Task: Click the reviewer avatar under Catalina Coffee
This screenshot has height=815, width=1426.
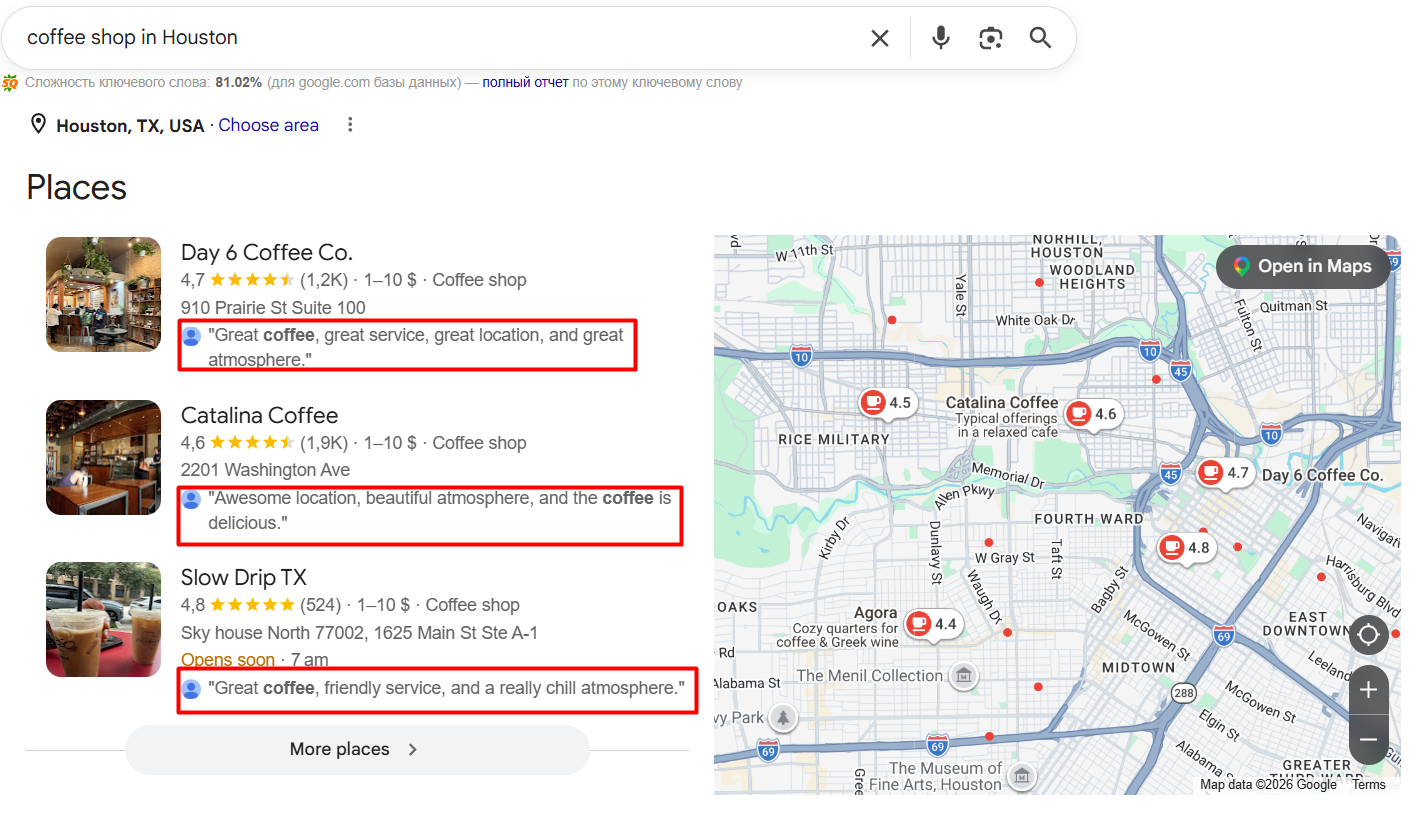Action: click(191, 500)
